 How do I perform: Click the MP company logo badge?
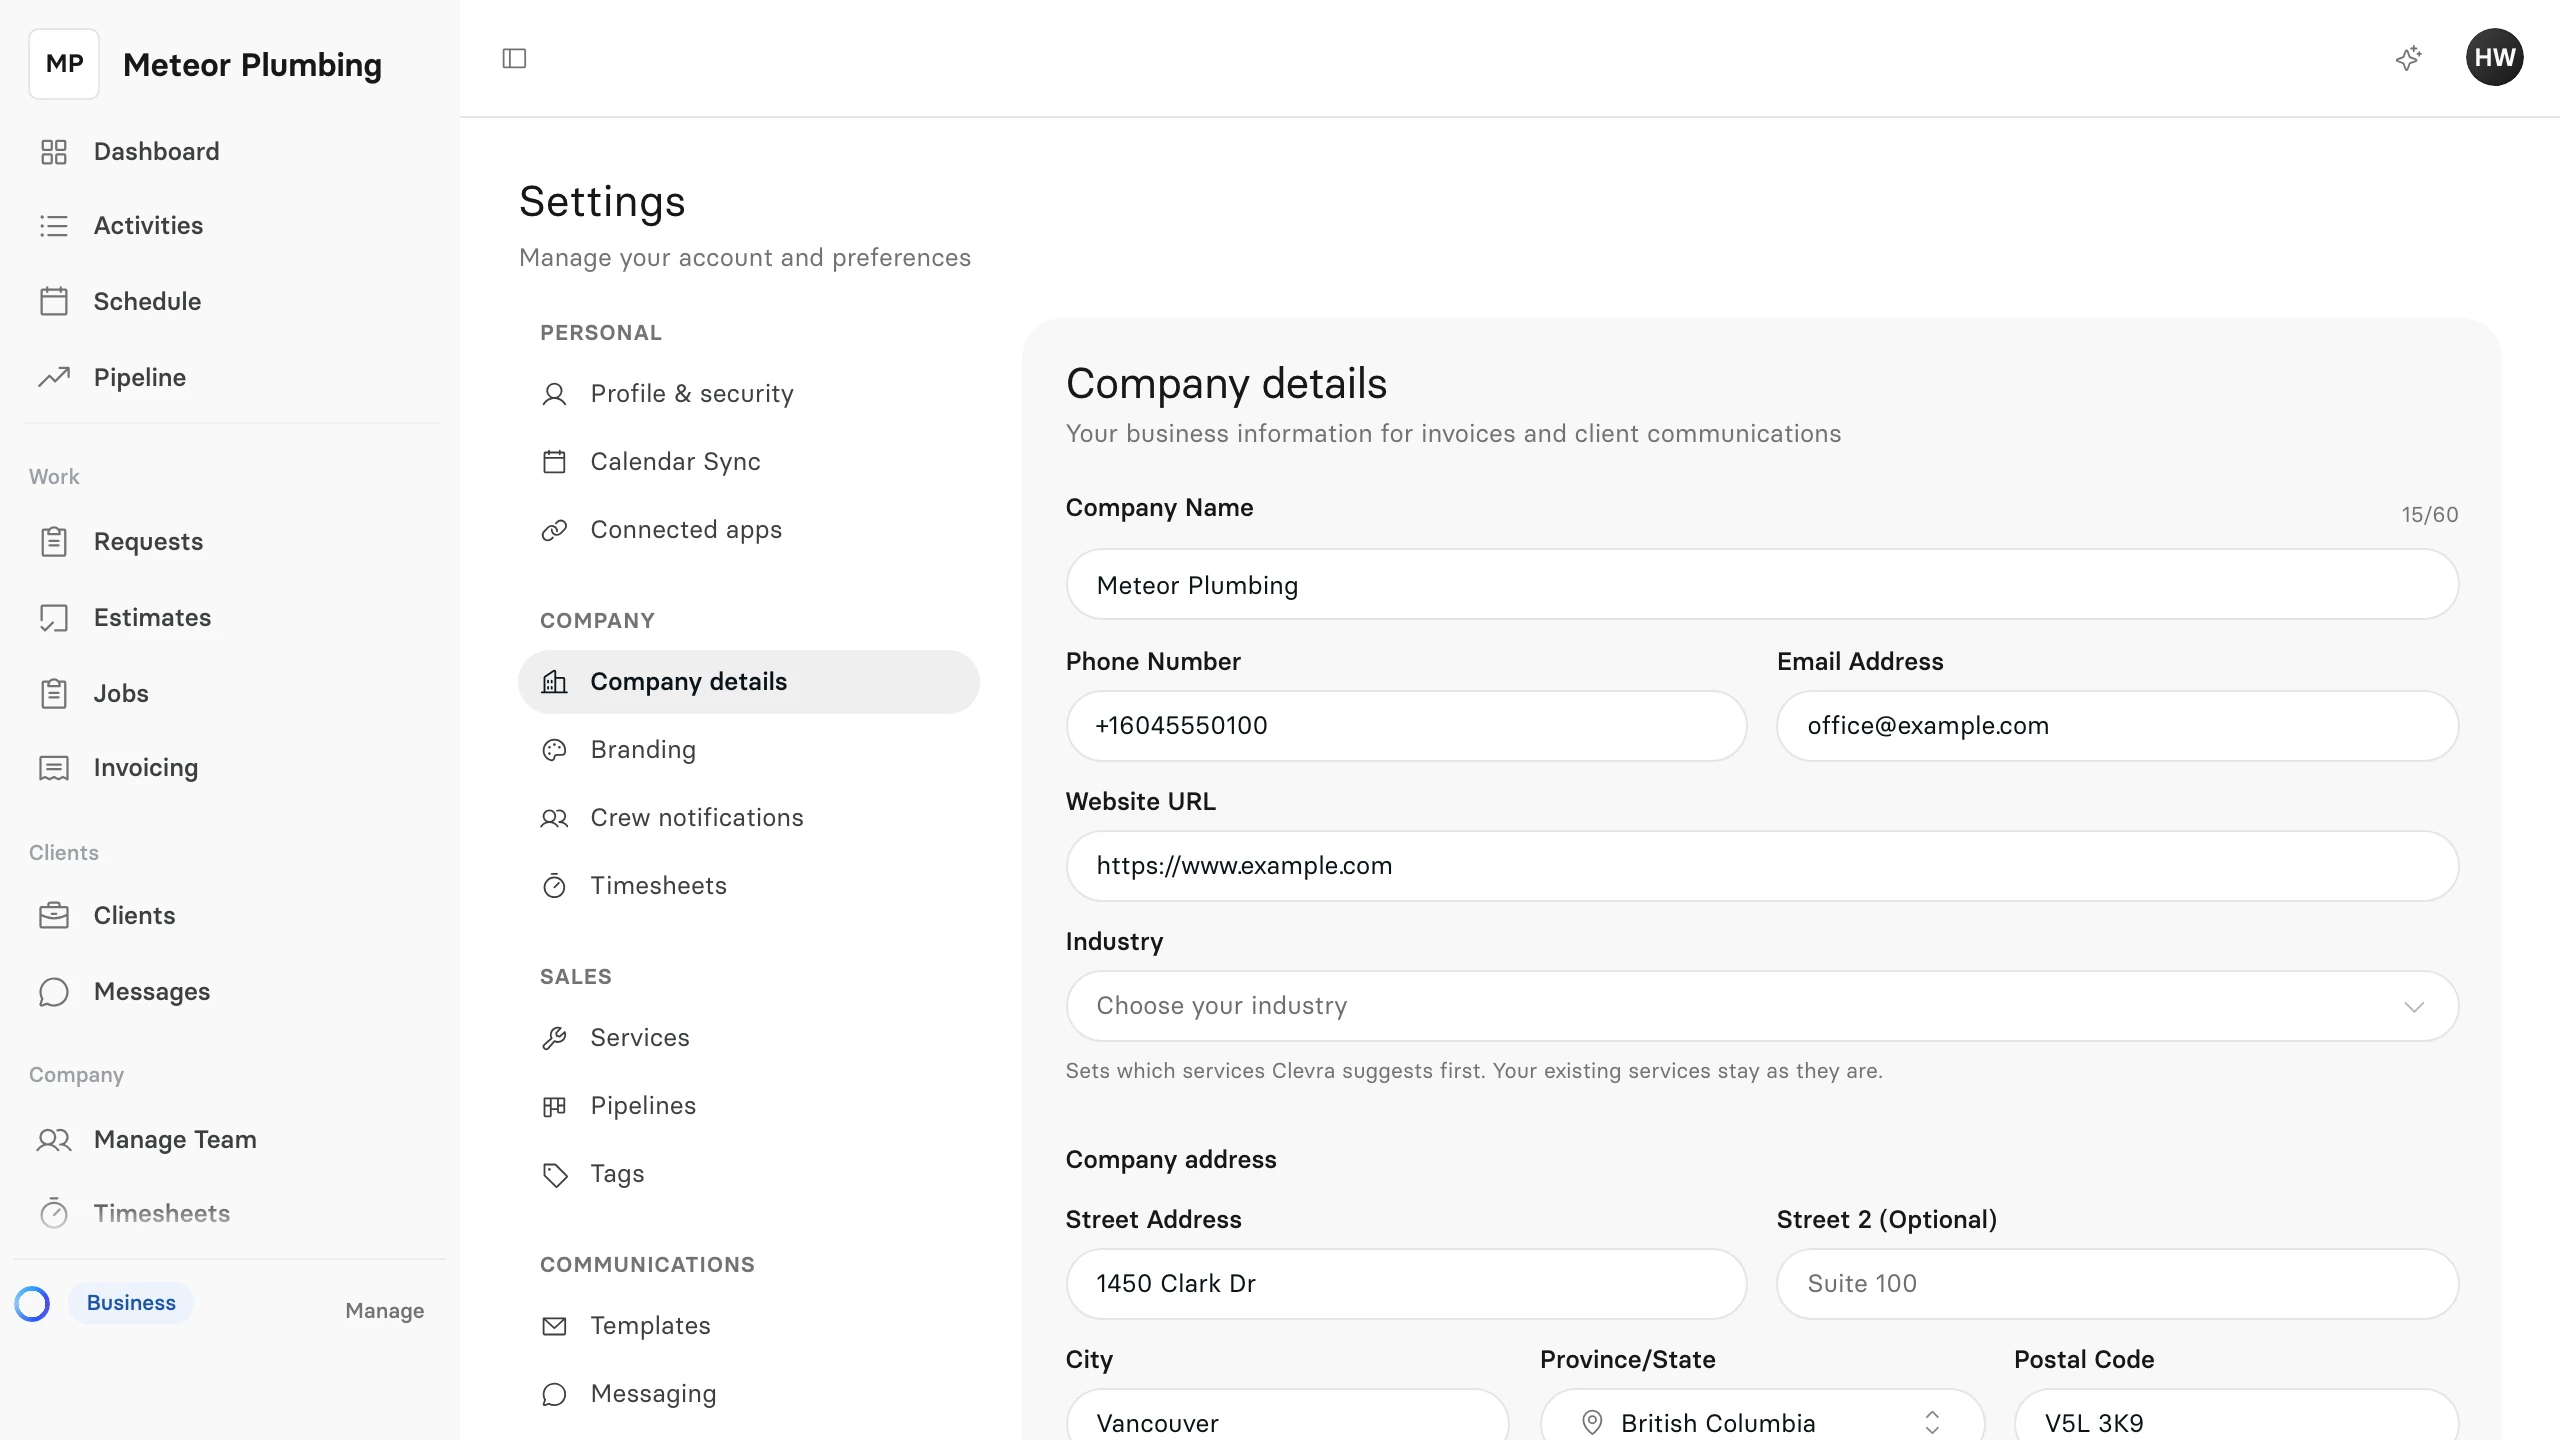[64, 64]
